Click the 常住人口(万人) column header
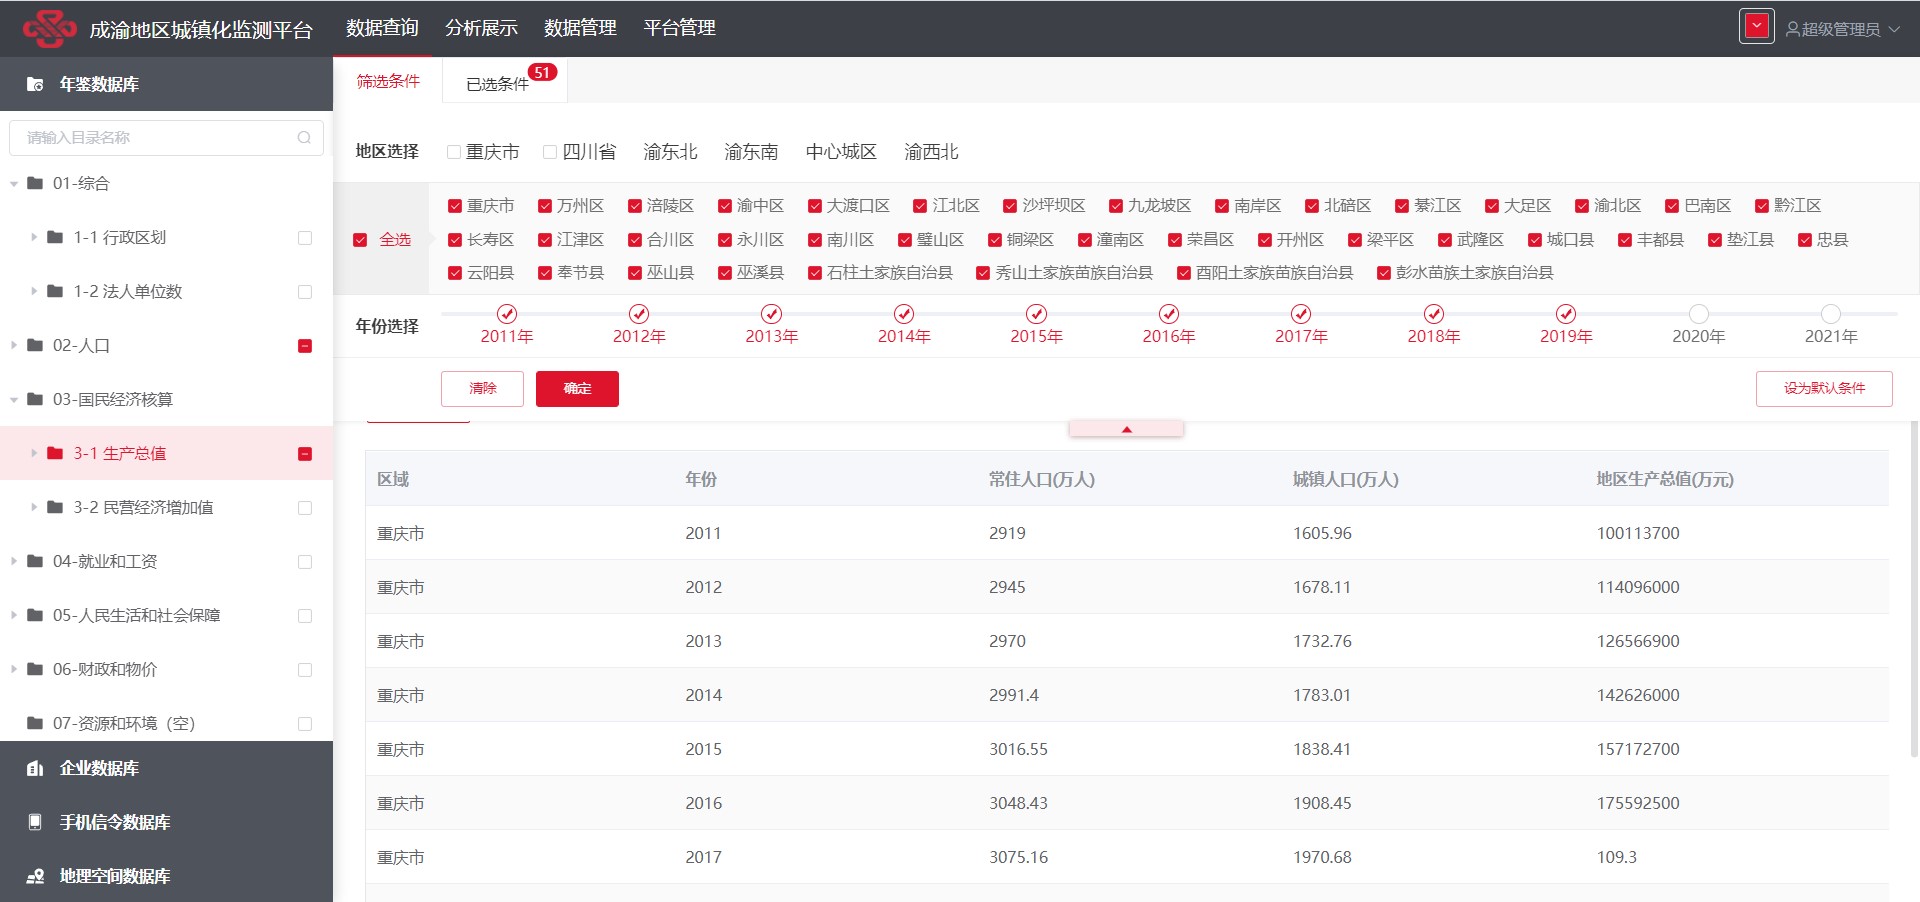The height and width of the screenshot is (902, 1920). click(x=1042, y=479)
